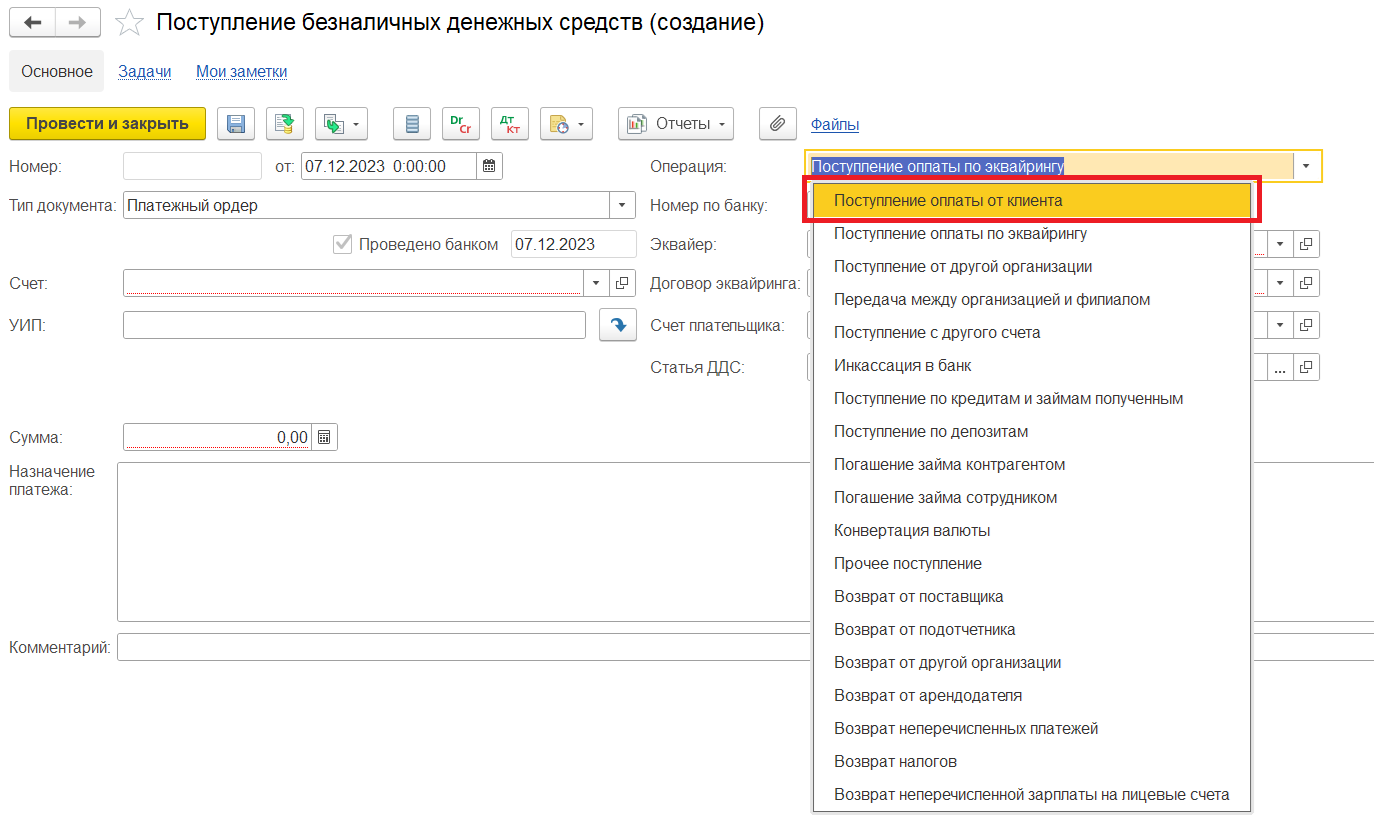Select Погашение займа контрагентом
1374x840 pixels.
(1031, 465)
